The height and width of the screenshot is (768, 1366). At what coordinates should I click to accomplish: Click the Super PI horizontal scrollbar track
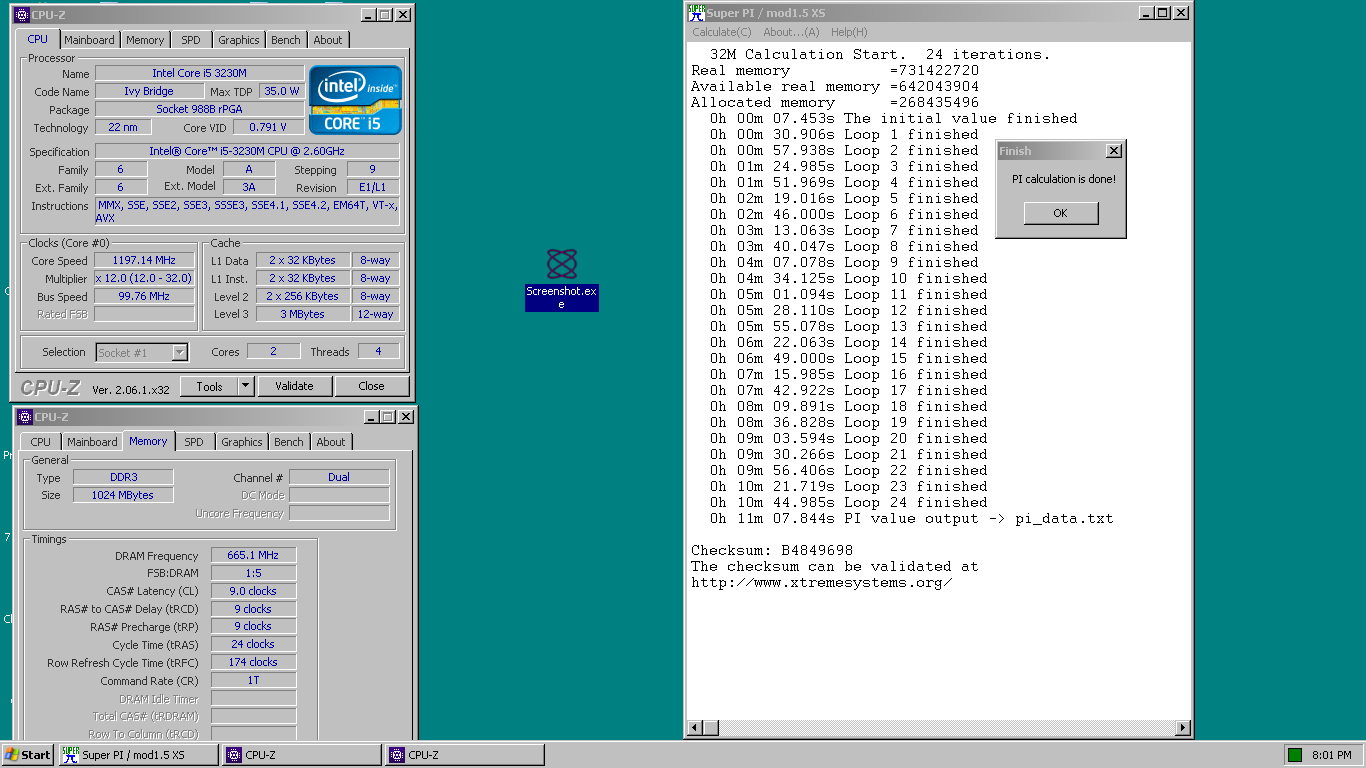click(x=939, y=728)
